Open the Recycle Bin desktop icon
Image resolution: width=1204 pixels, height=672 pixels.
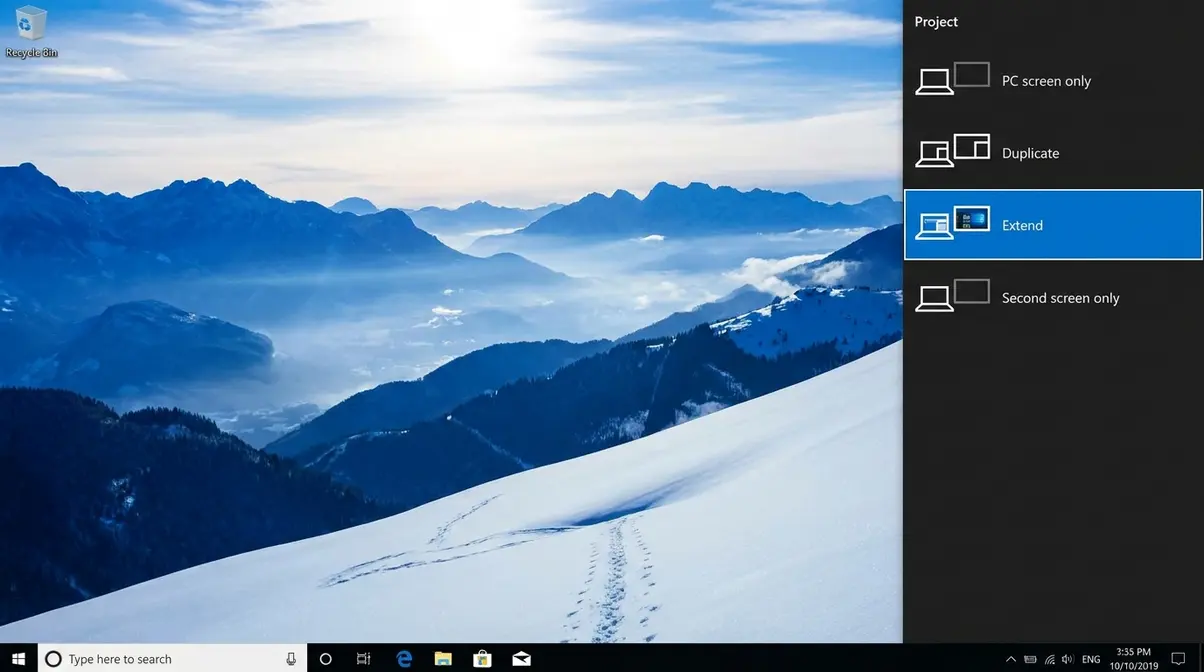[31, 31]
